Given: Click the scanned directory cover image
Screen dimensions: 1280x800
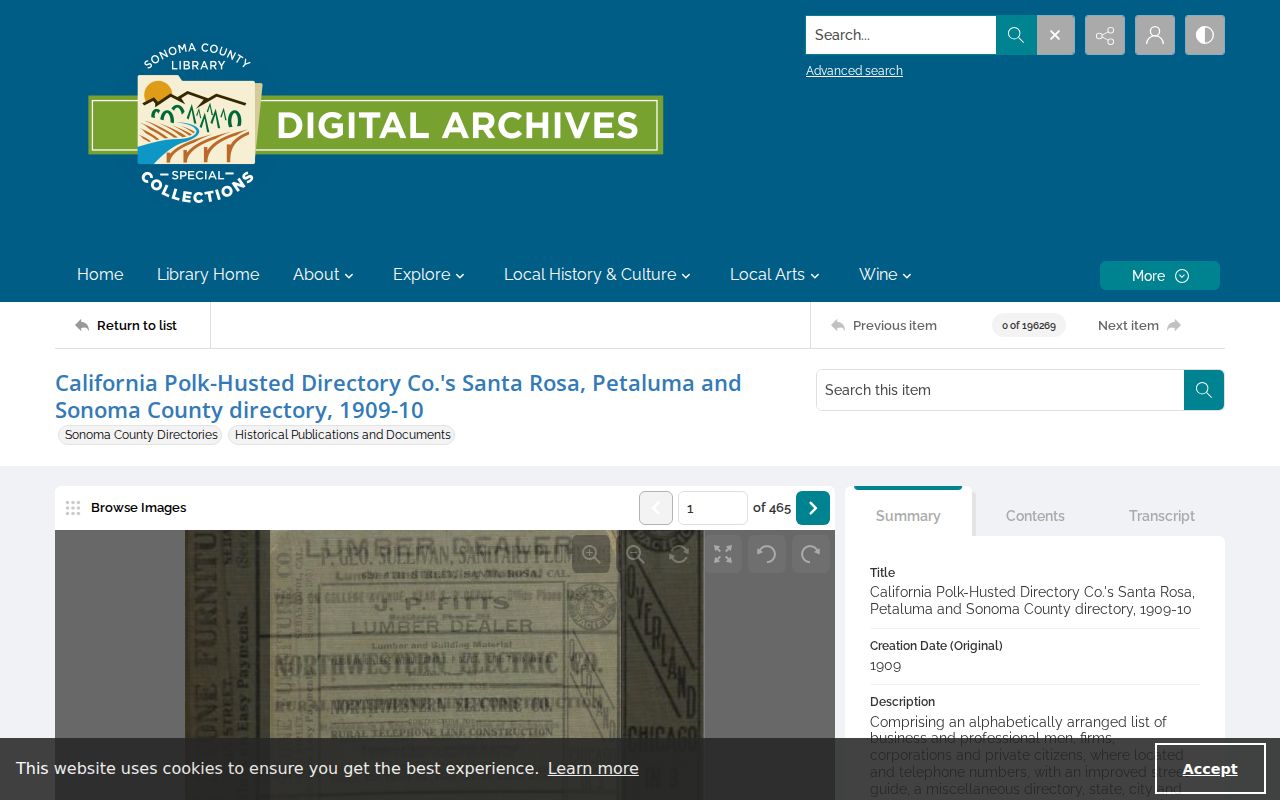Looking at the screenshot, I should pos(445,665).
